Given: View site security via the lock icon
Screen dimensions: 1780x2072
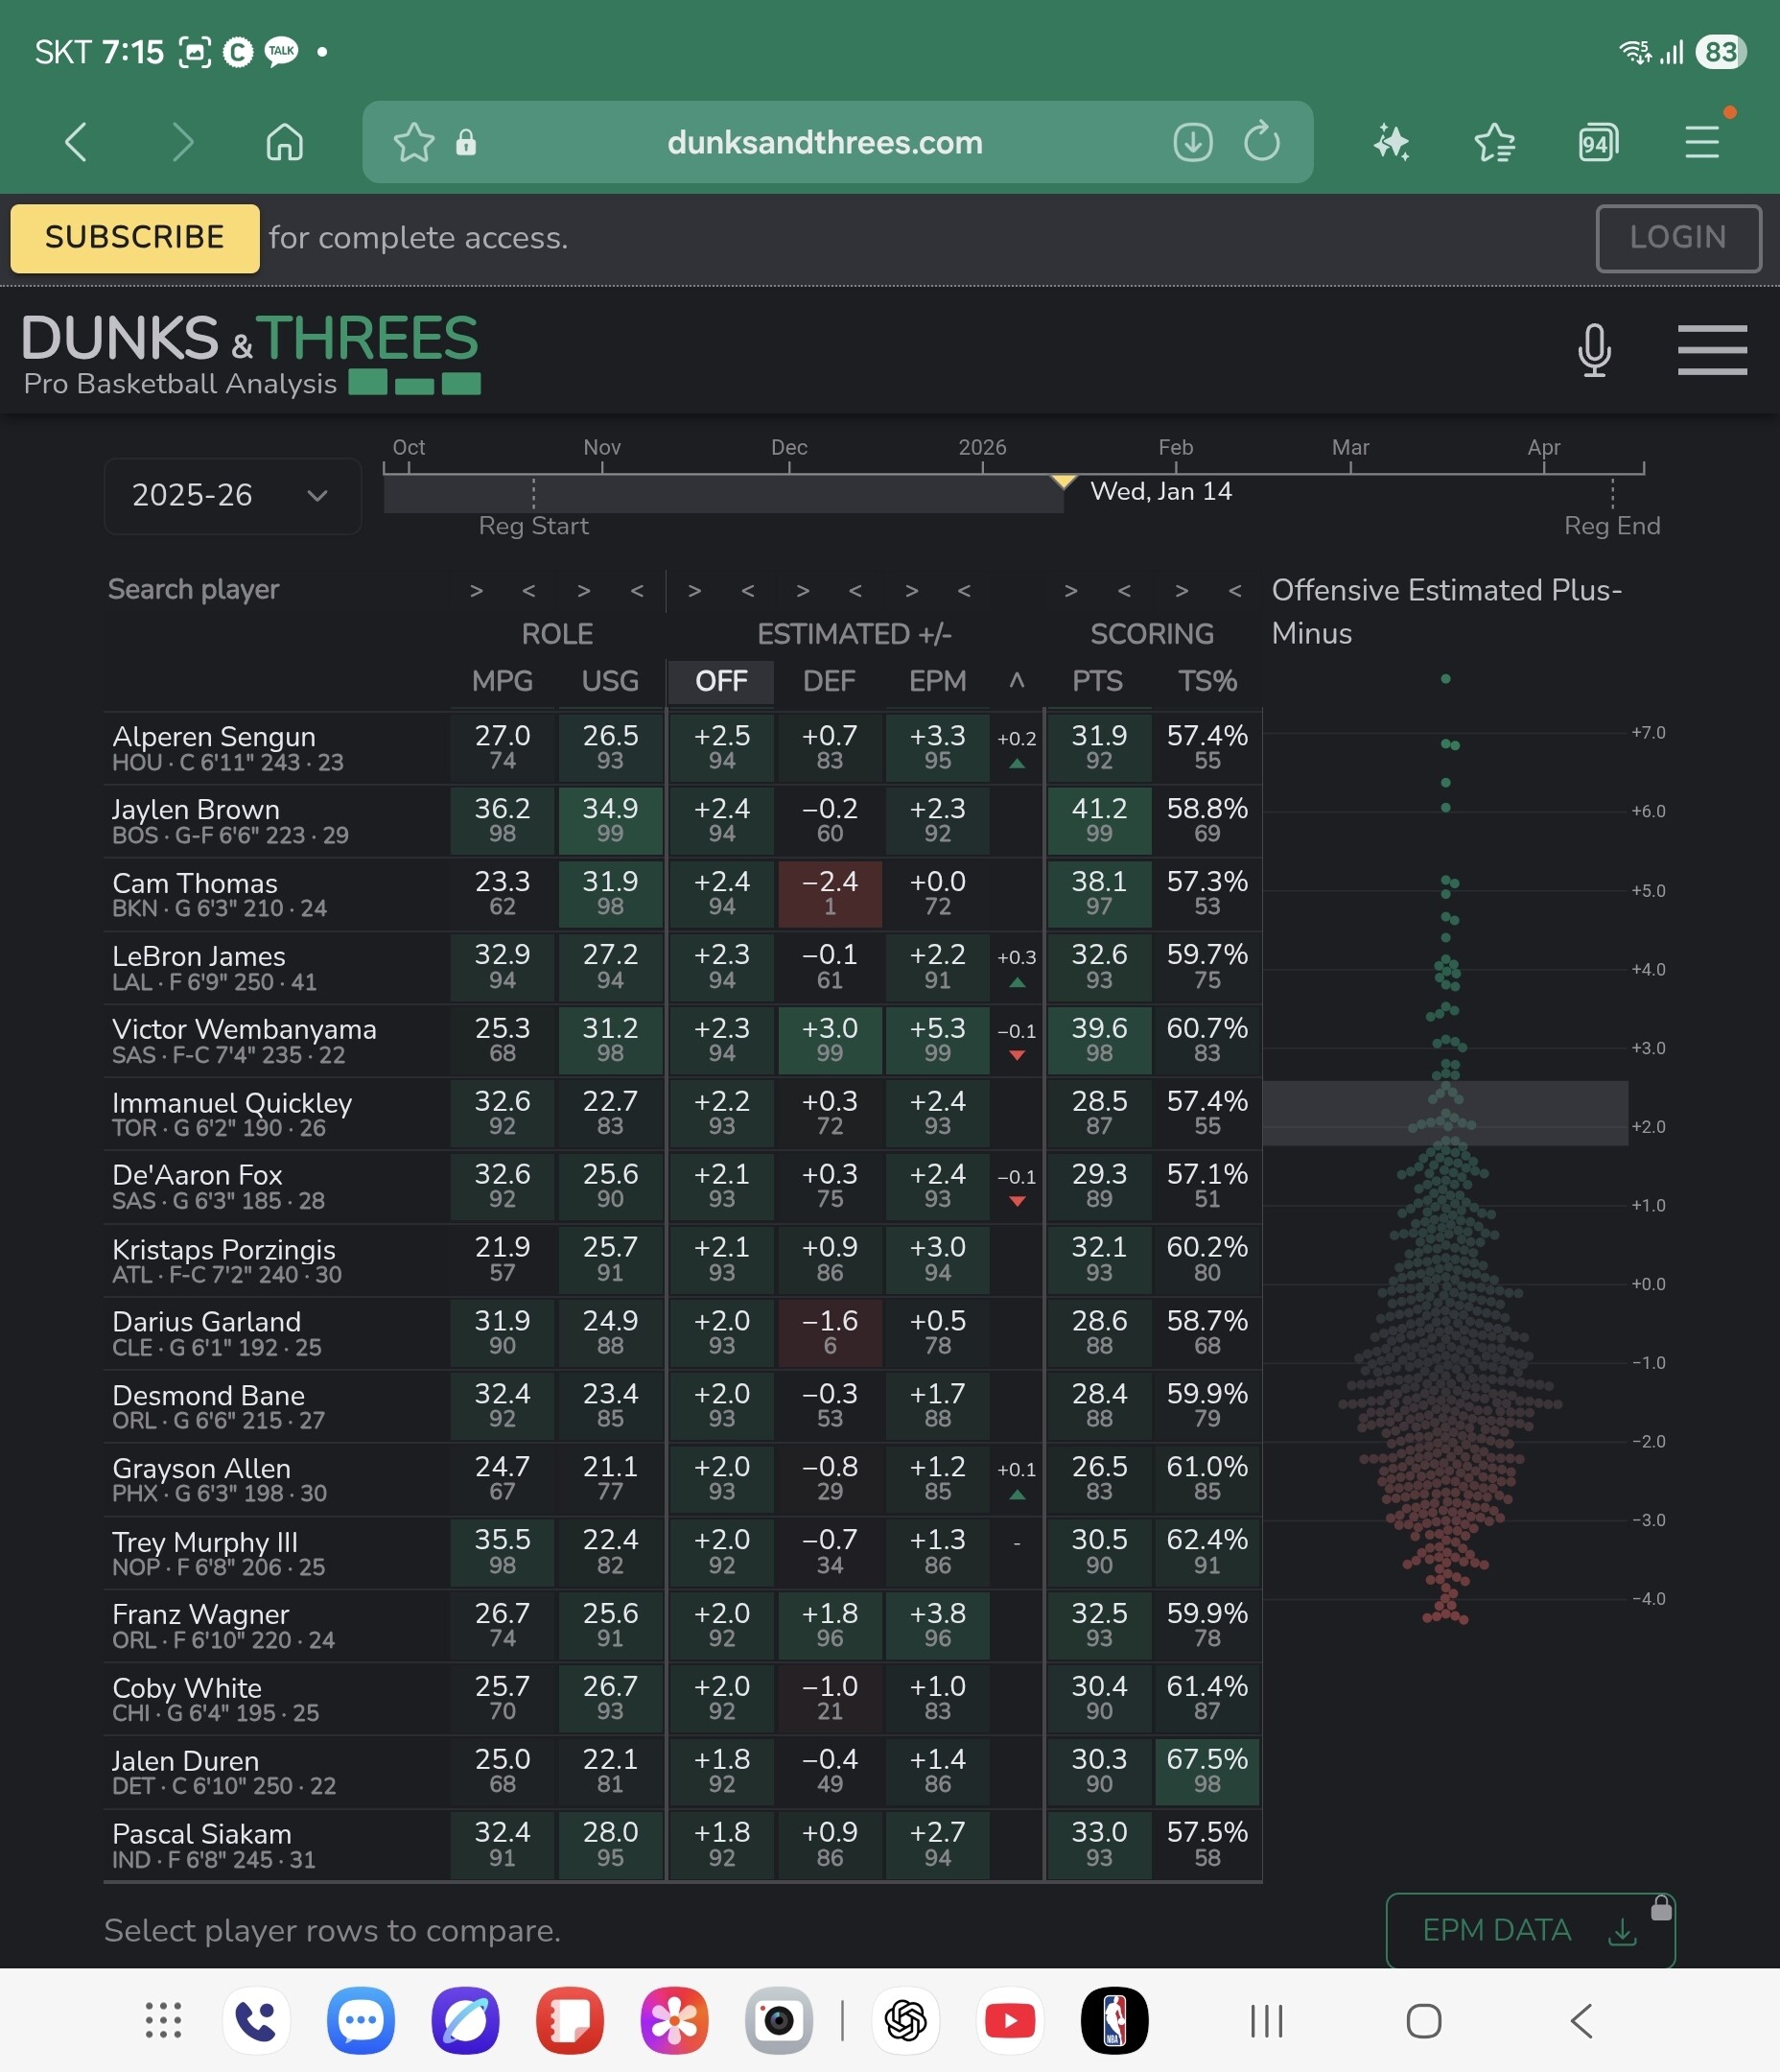Looking at the screenshot, I should pyautogui.click(x=466, y=142).
